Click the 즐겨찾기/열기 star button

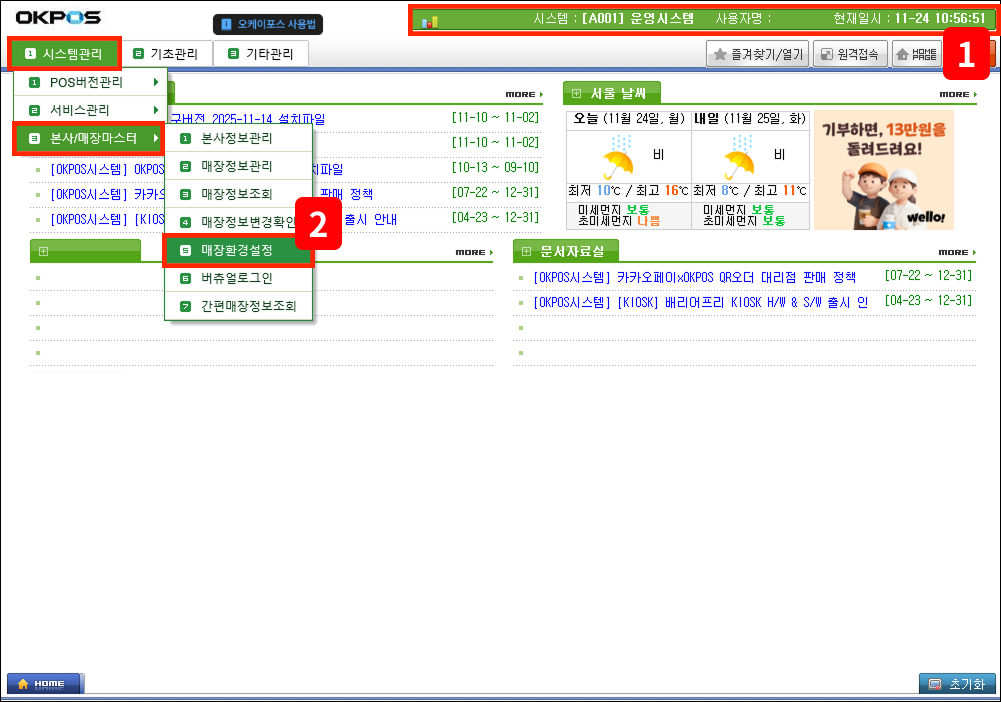pyautogui.click(x=757, y=55)
